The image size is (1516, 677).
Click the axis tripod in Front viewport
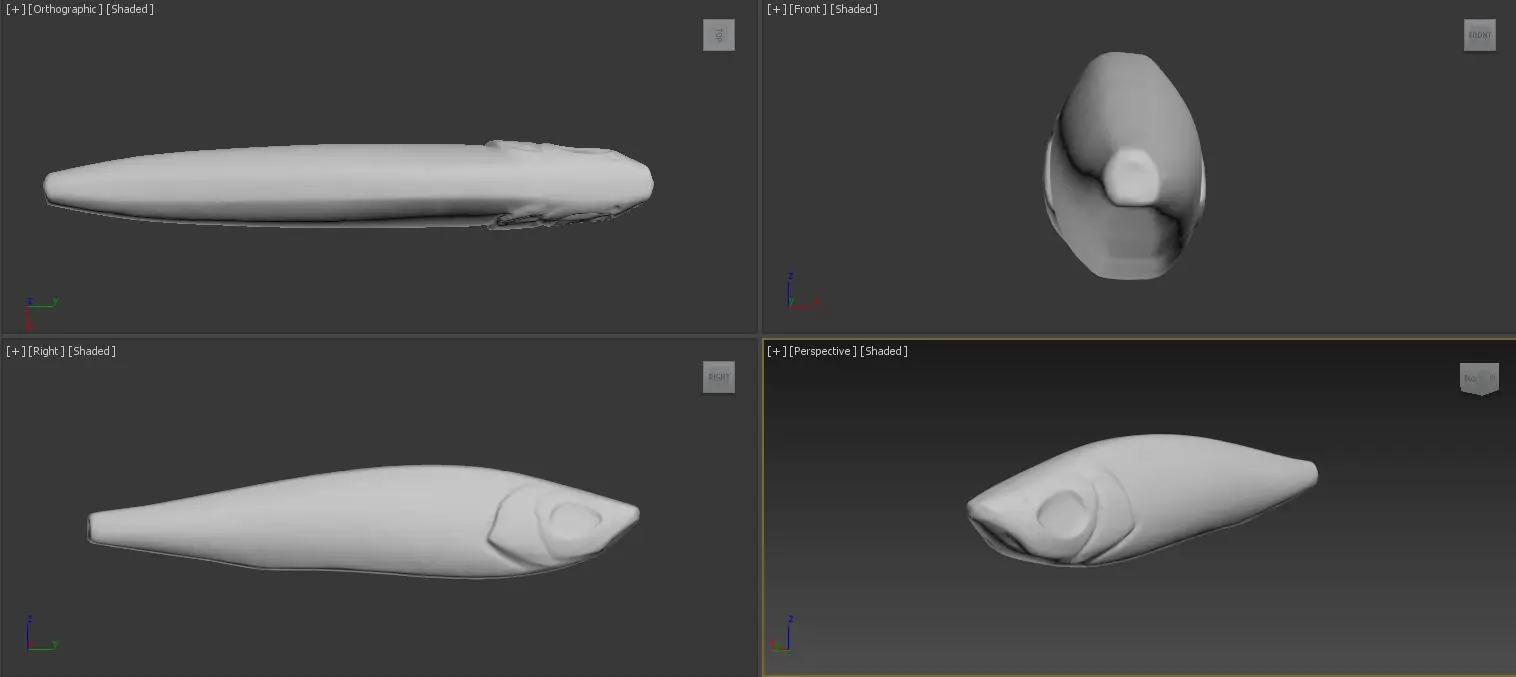pyautogui.click(x=798, y=294)
